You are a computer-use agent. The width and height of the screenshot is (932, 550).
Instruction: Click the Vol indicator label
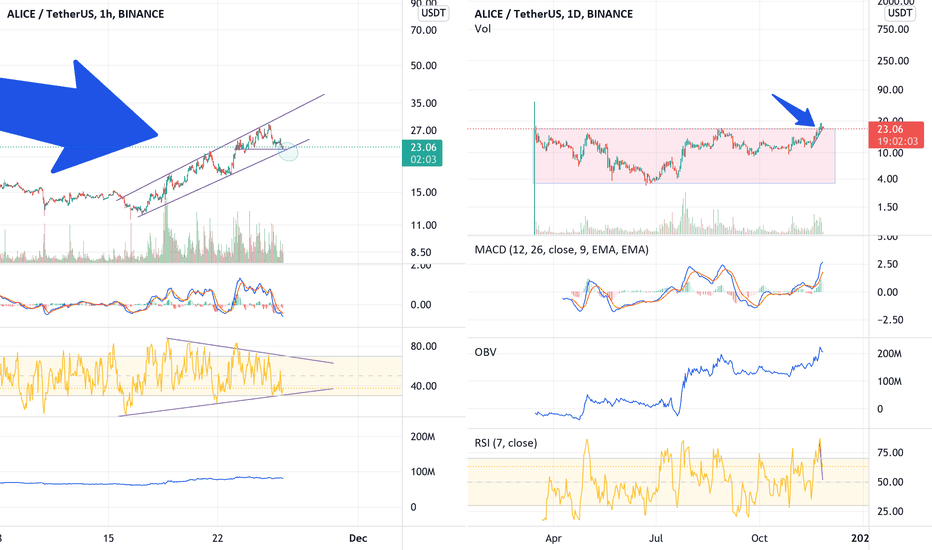[x=483, y=29]
